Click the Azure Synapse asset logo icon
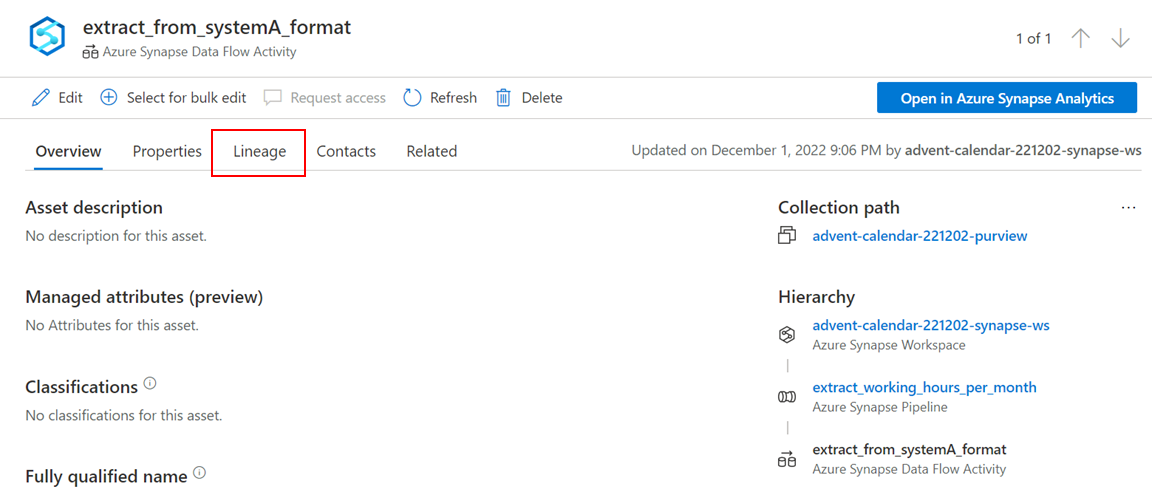Screen dimensions: 1152x495 (47, 38)
